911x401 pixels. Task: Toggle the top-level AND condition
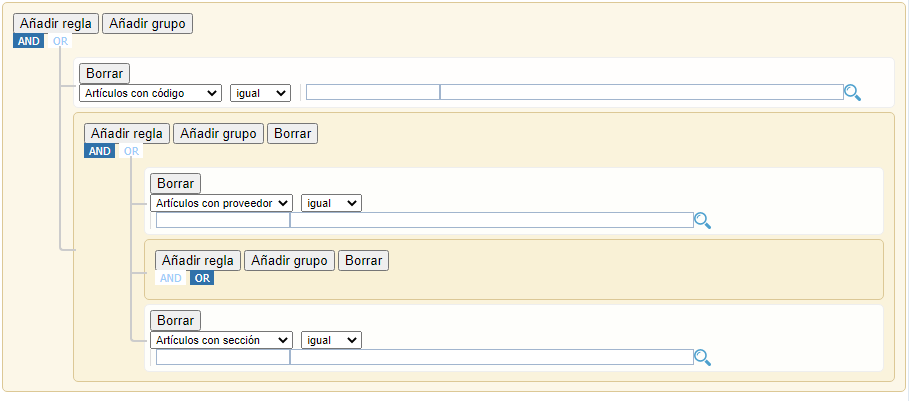28,42
